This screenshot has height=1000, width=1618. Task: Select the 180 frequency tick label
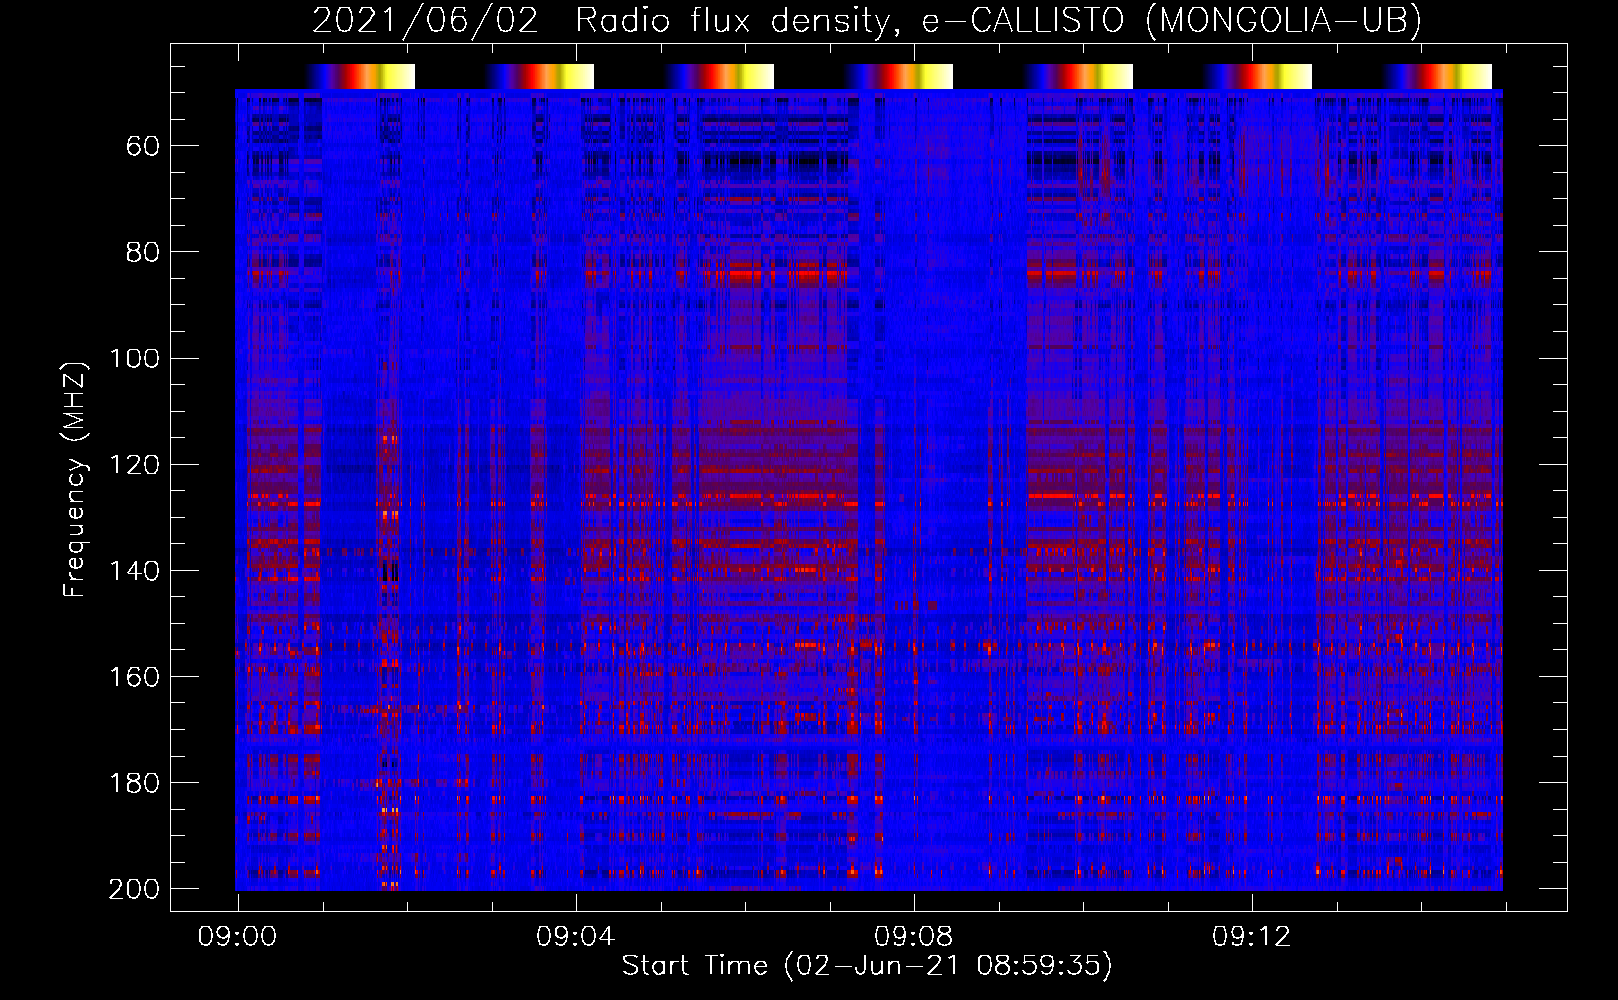coord(134,782)
